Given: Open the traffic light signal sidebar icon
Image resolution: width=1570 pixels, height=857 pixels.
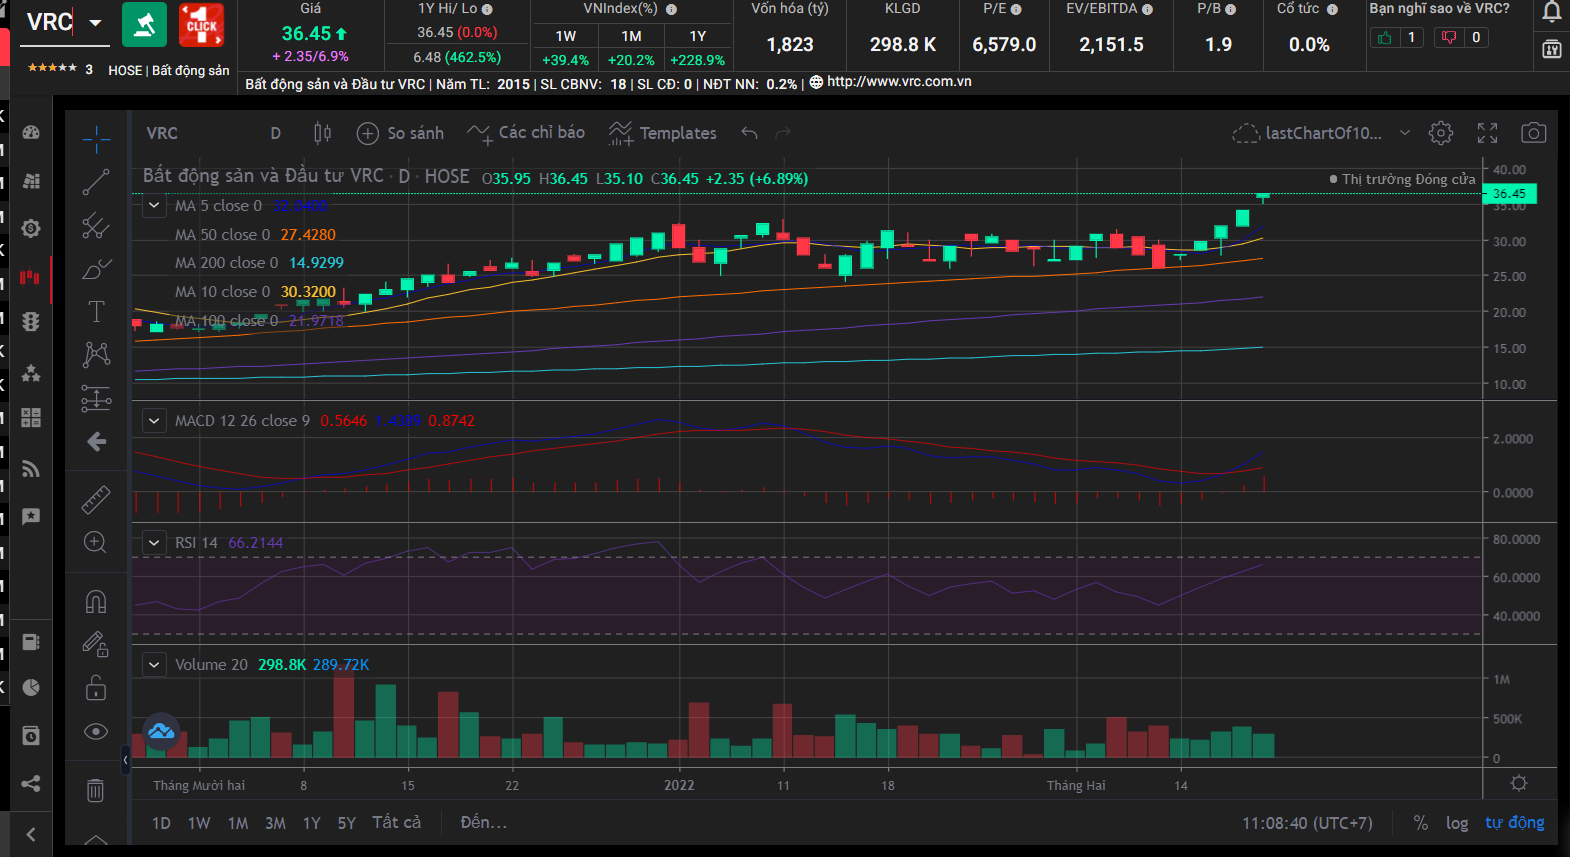Looking at the screenshot, I should coord(31,321).
